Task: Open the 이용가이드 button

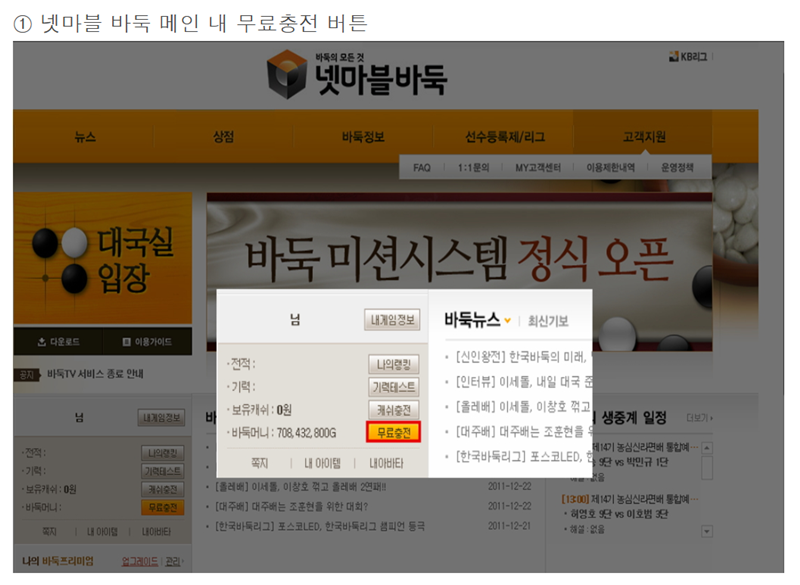Action: 147,342
